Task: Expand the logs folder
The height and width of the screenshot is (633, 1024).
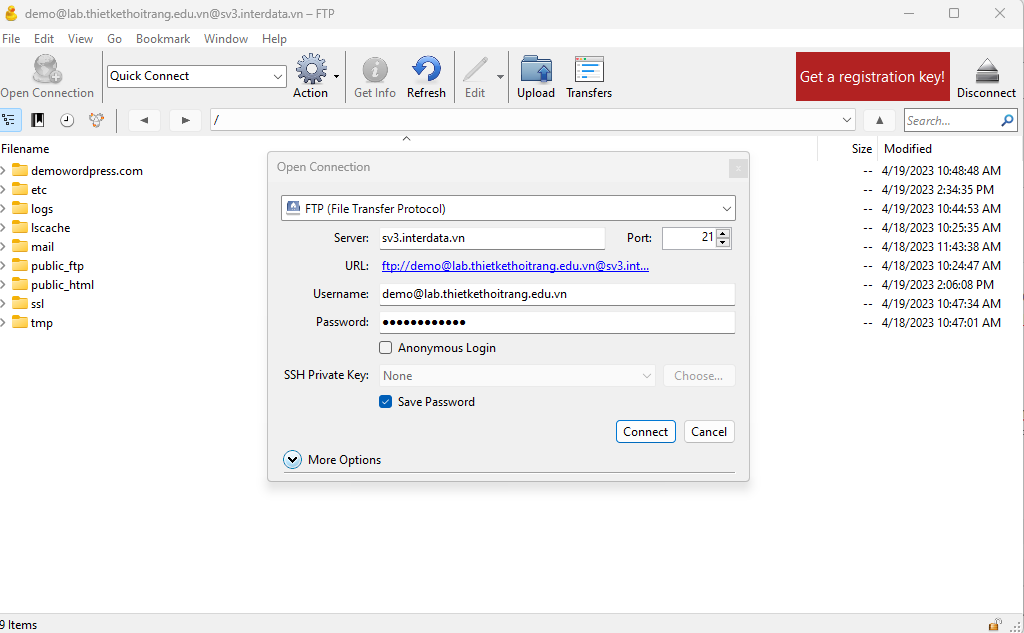Action: point(3,209)
